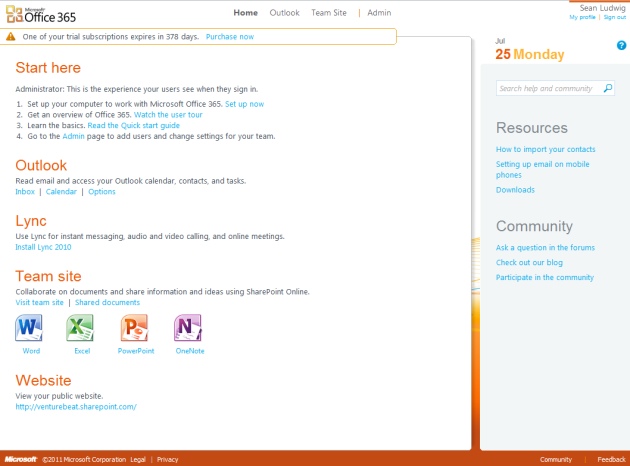Click the 25 Monday date text

pyautogui.click(x=530, y=54)
